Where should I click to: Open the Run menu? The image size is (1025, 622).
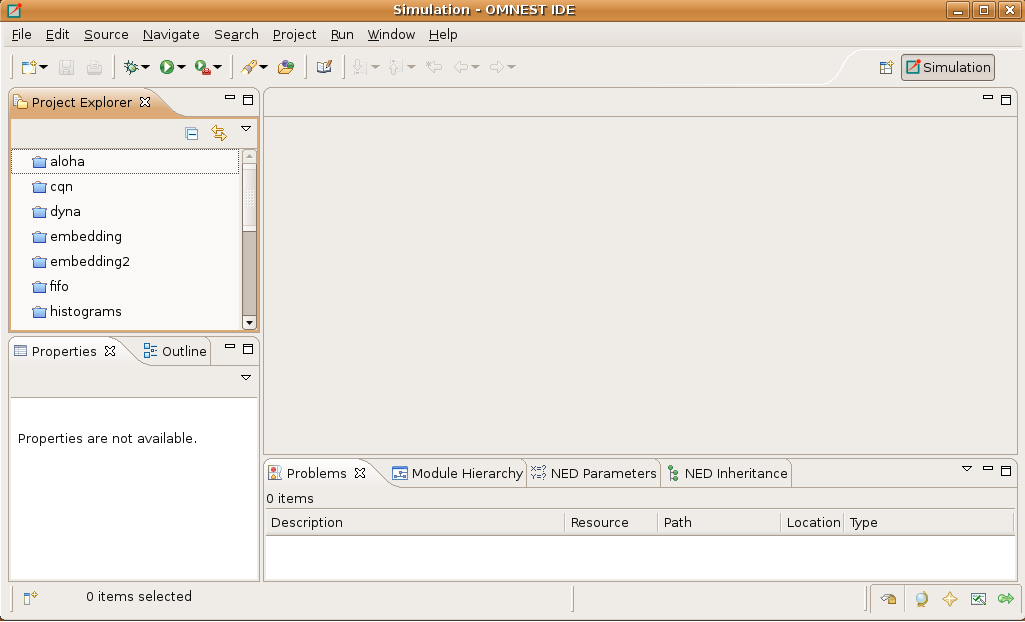[342, 35]
